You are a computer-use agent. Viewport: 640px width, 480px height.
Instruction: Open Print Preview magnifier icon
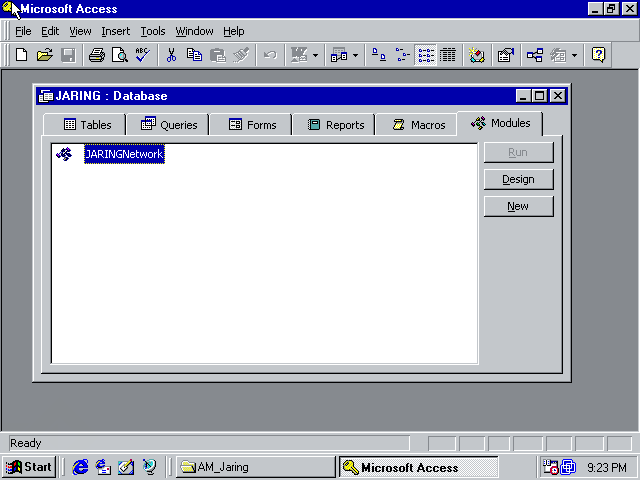[x=120, y=55]
